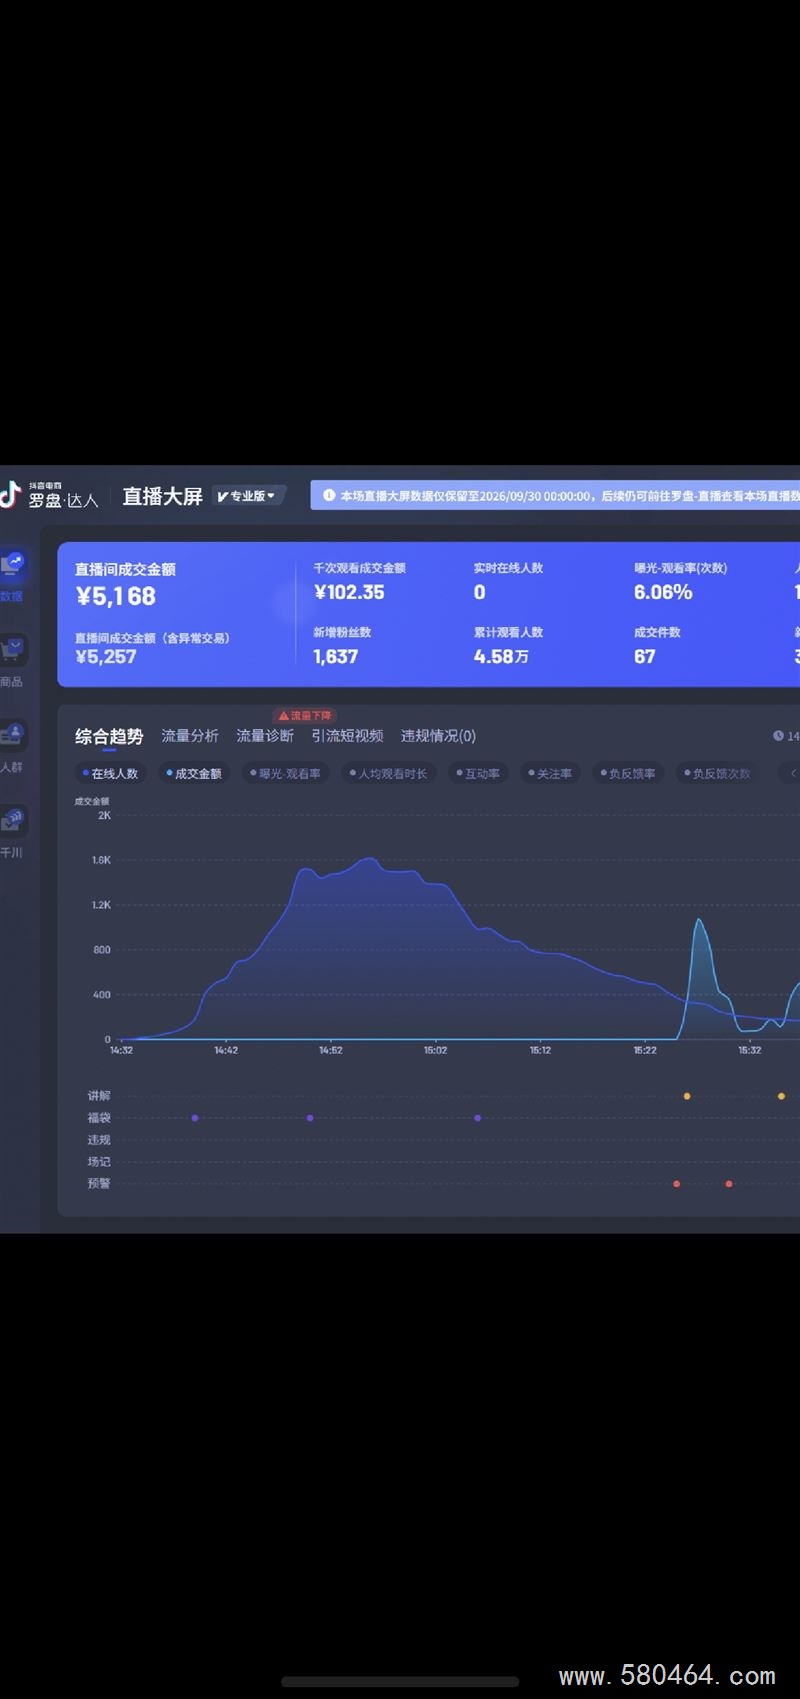Open the 数据 sidebar icon
The height and width of the screenshot is (1699, 800).
pos(12,564)
